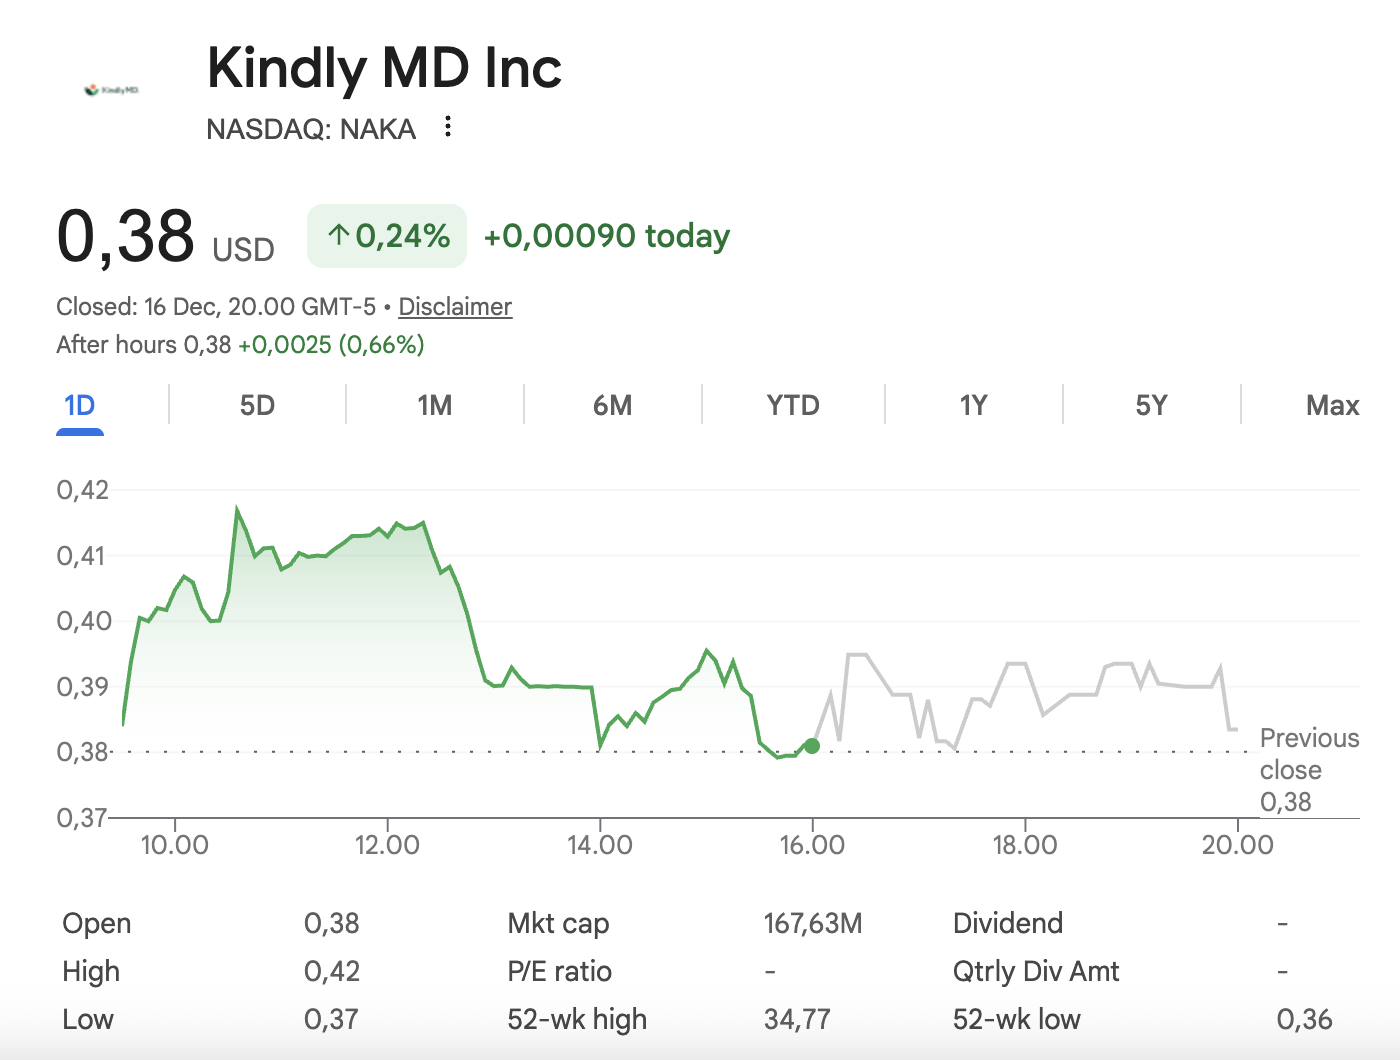Select the 1Y time range tab
The width and height of the screenshot is (1400, 1060).
point(973,406)
